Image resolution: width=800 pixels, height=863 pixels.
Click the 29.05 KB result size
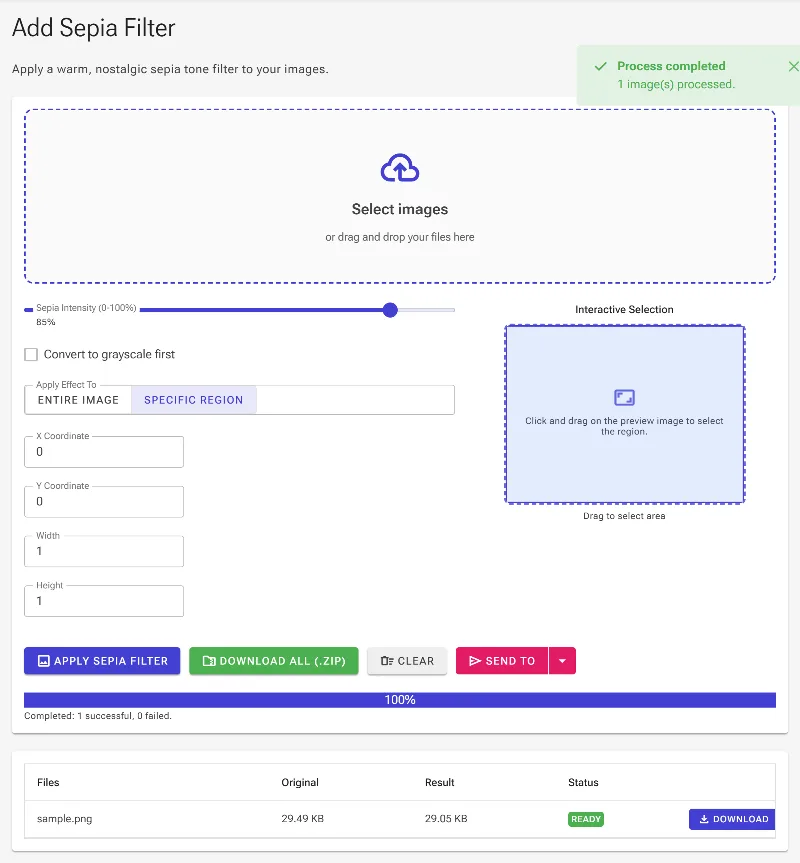[x=446, y=819]
